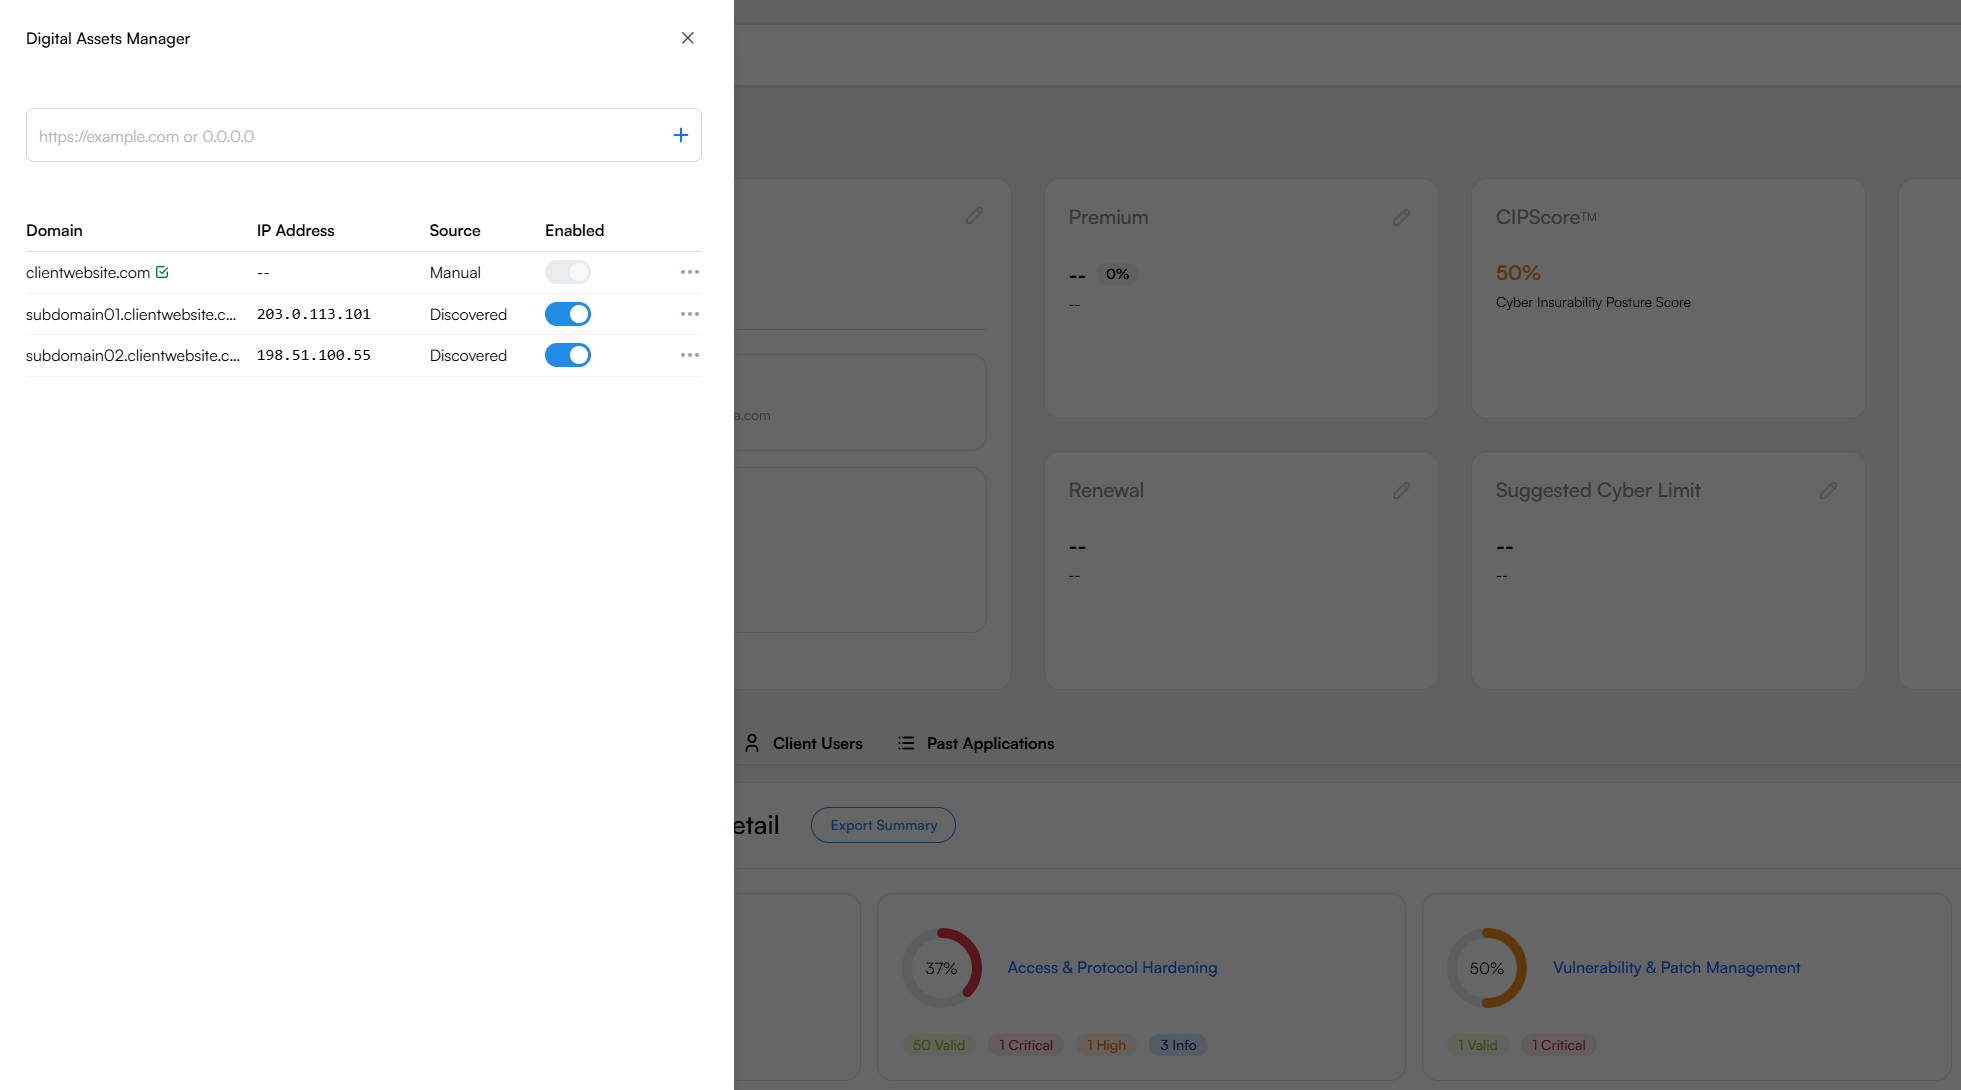This screenshot has width=1961, height=1090.
Task: Open the options menu for clientwebsite.com row
Action: (x=689, y=271)
